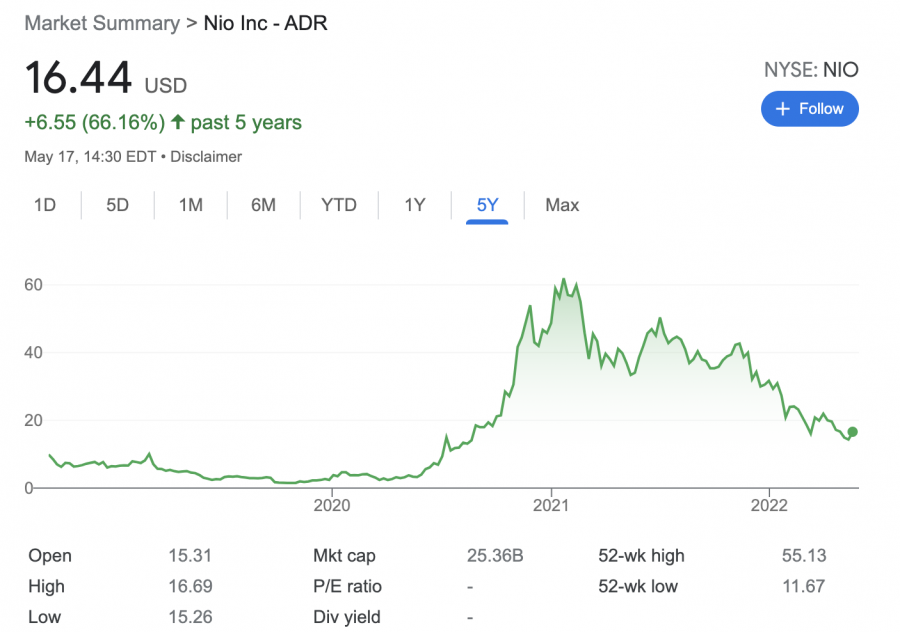Click the 2021 x-axis year marker

(x=551, y=505)
